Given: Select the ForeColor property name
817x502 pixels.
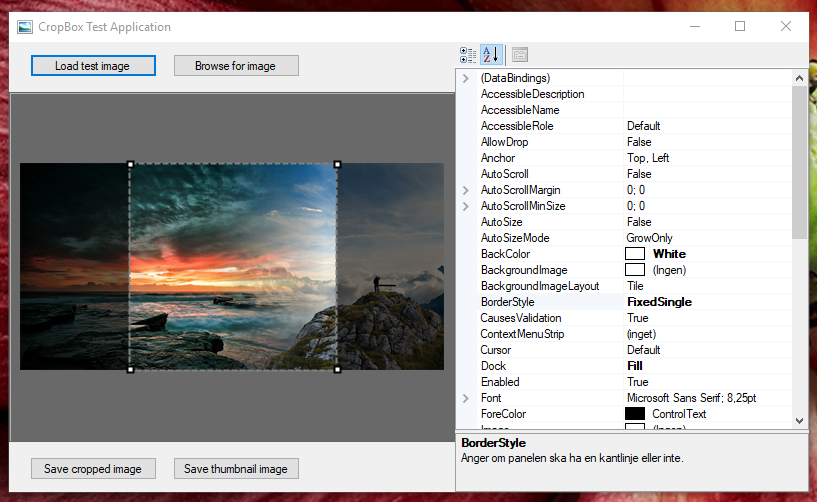Looking at the screenshot, I should tap(503, 414).
